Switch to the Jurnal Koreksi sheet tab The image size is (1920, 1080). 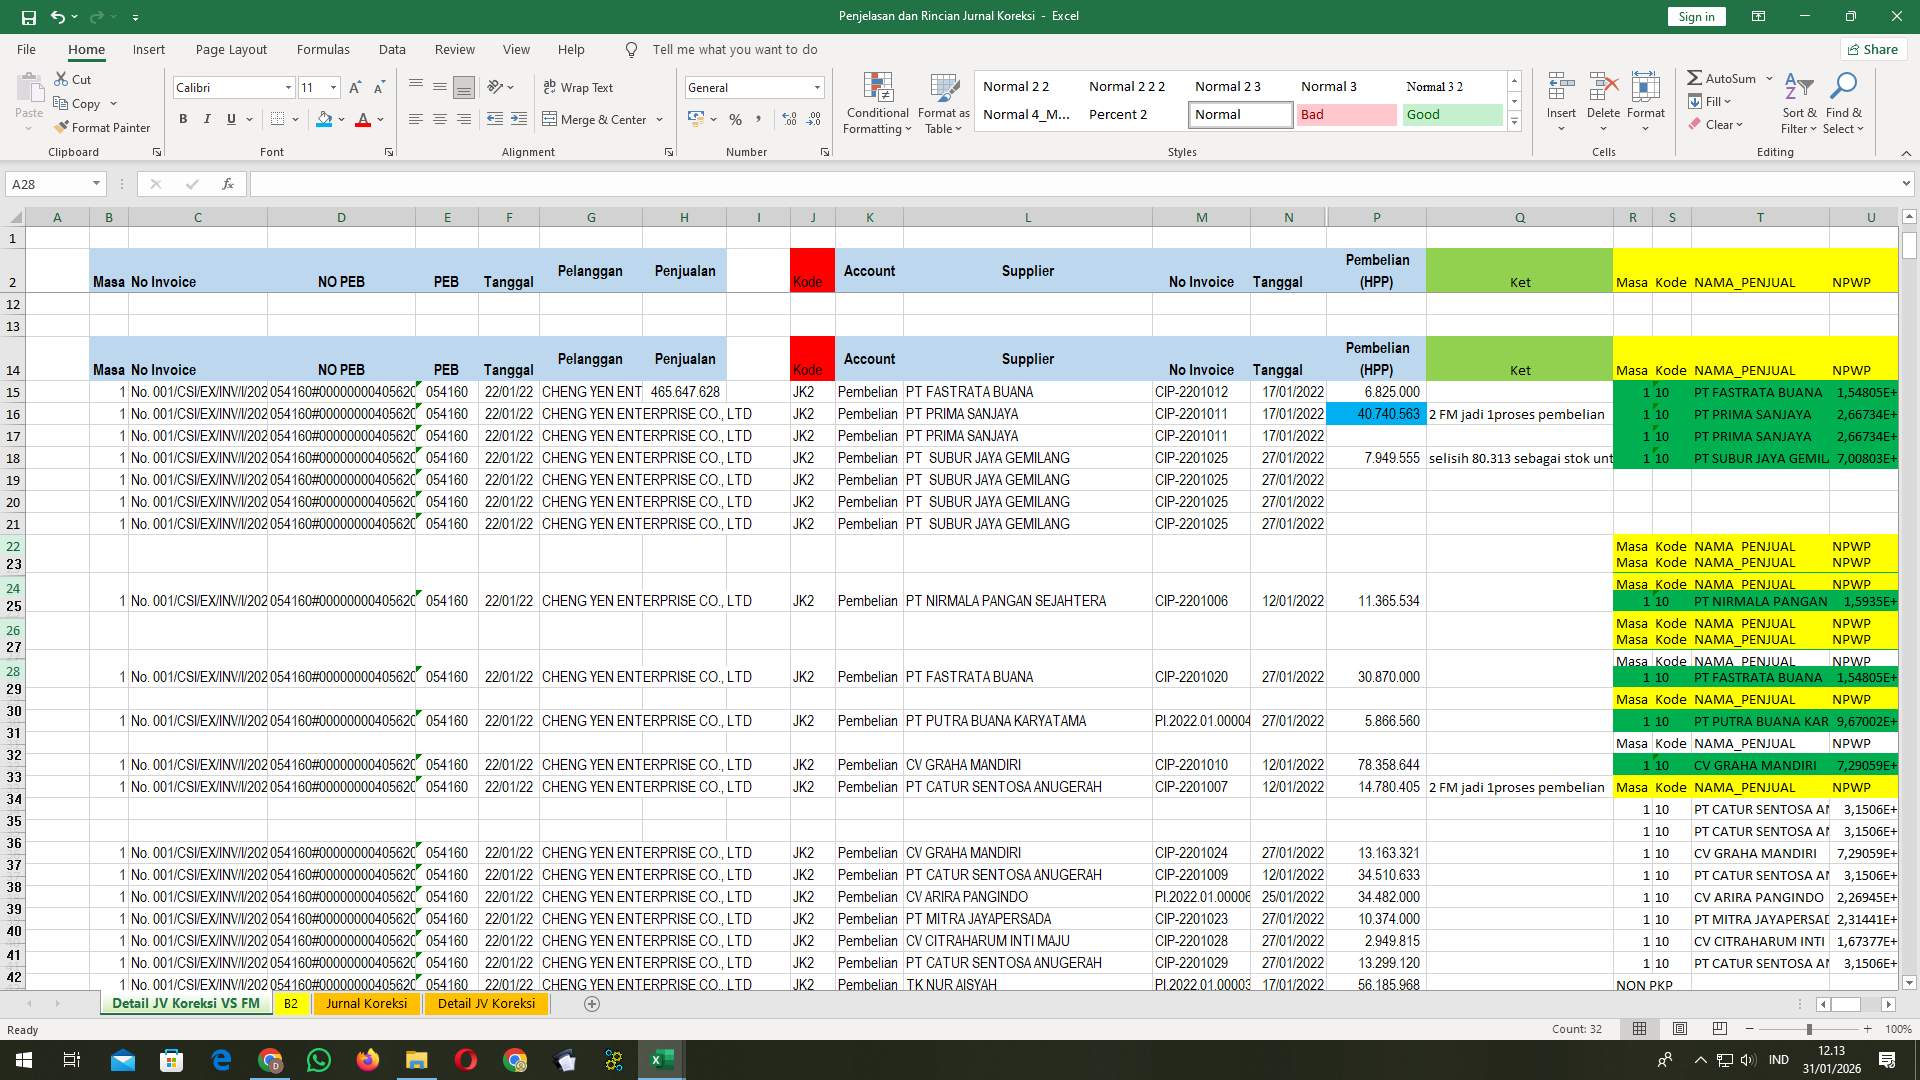pos(366,1003)
